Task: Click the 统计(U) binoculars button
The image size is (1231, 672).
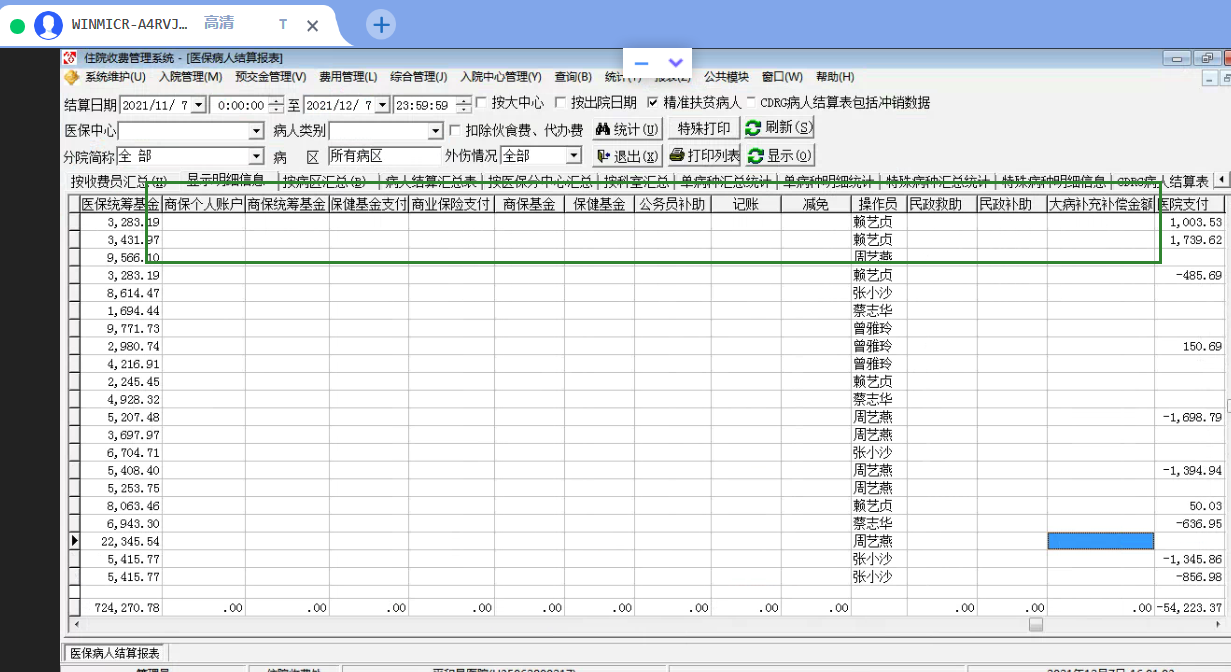Action: 626,128
